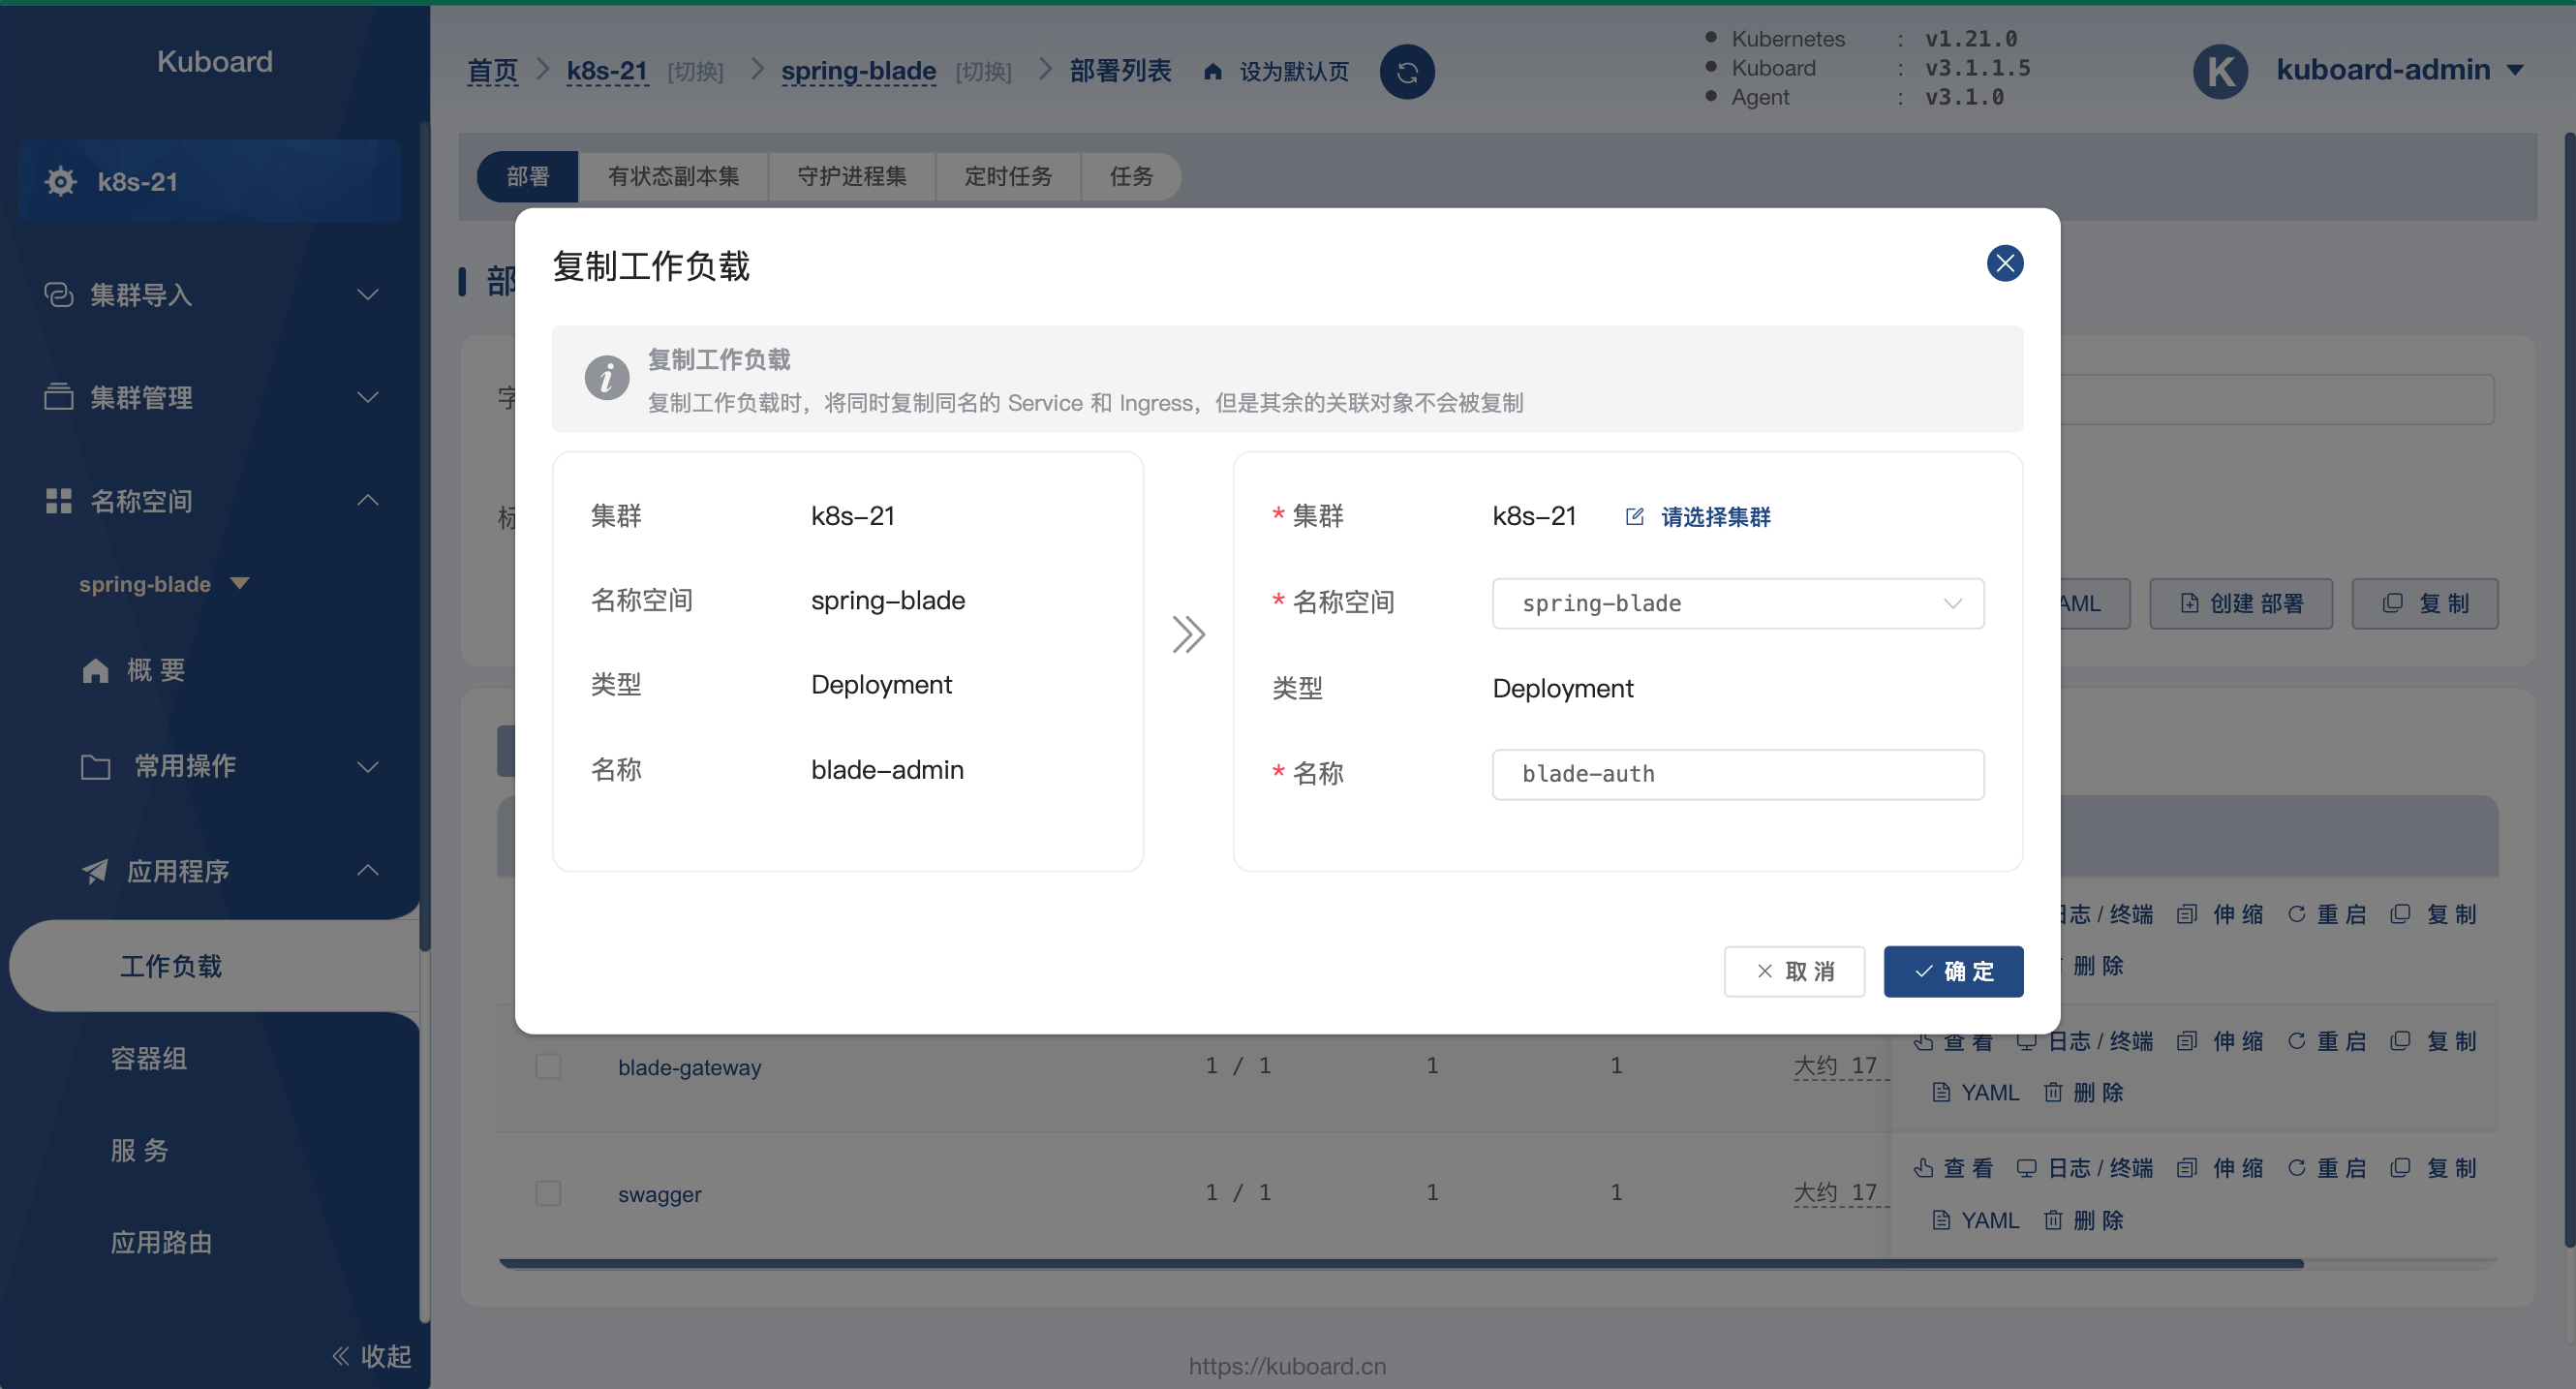Click YAML in blade-gateway row

[1975, 1093]
